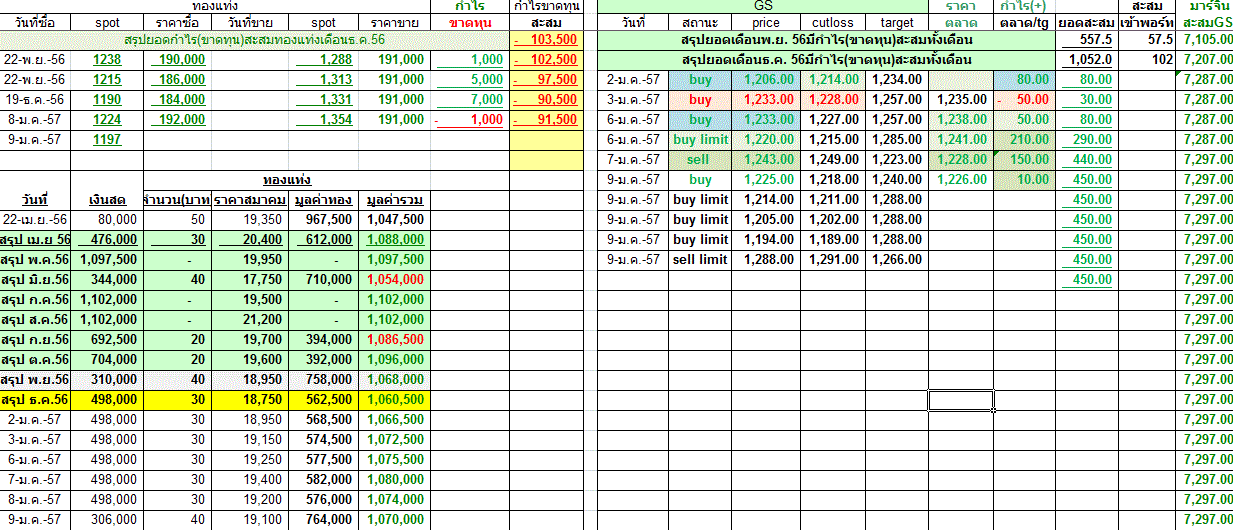
Task: Click the red 'ขาดทุน' header cell
Action: [470, 22]
